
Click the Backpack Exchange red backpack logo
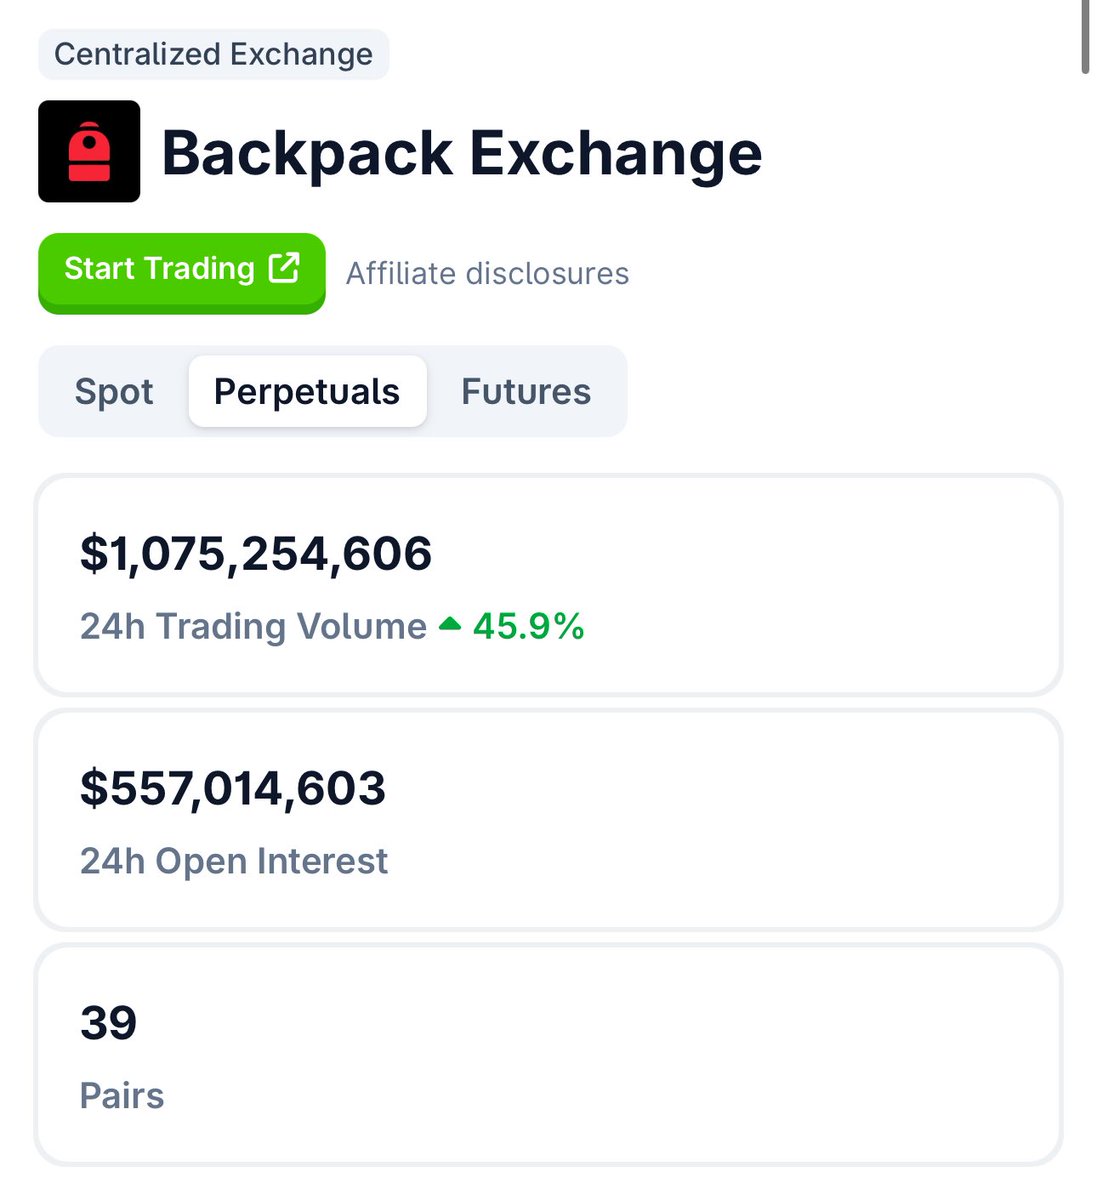click(89, 151)
